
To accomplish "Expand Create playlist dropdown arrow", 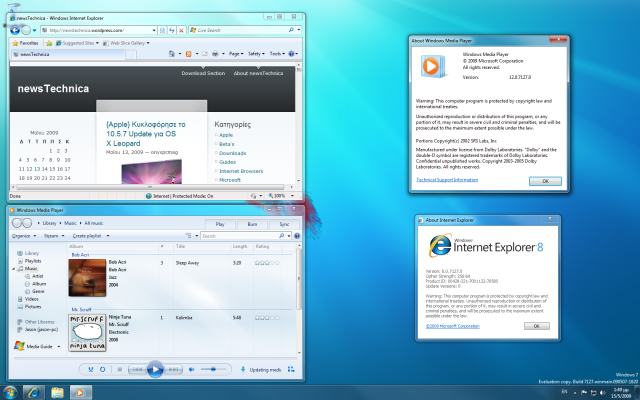I will [x=108, y=236].
